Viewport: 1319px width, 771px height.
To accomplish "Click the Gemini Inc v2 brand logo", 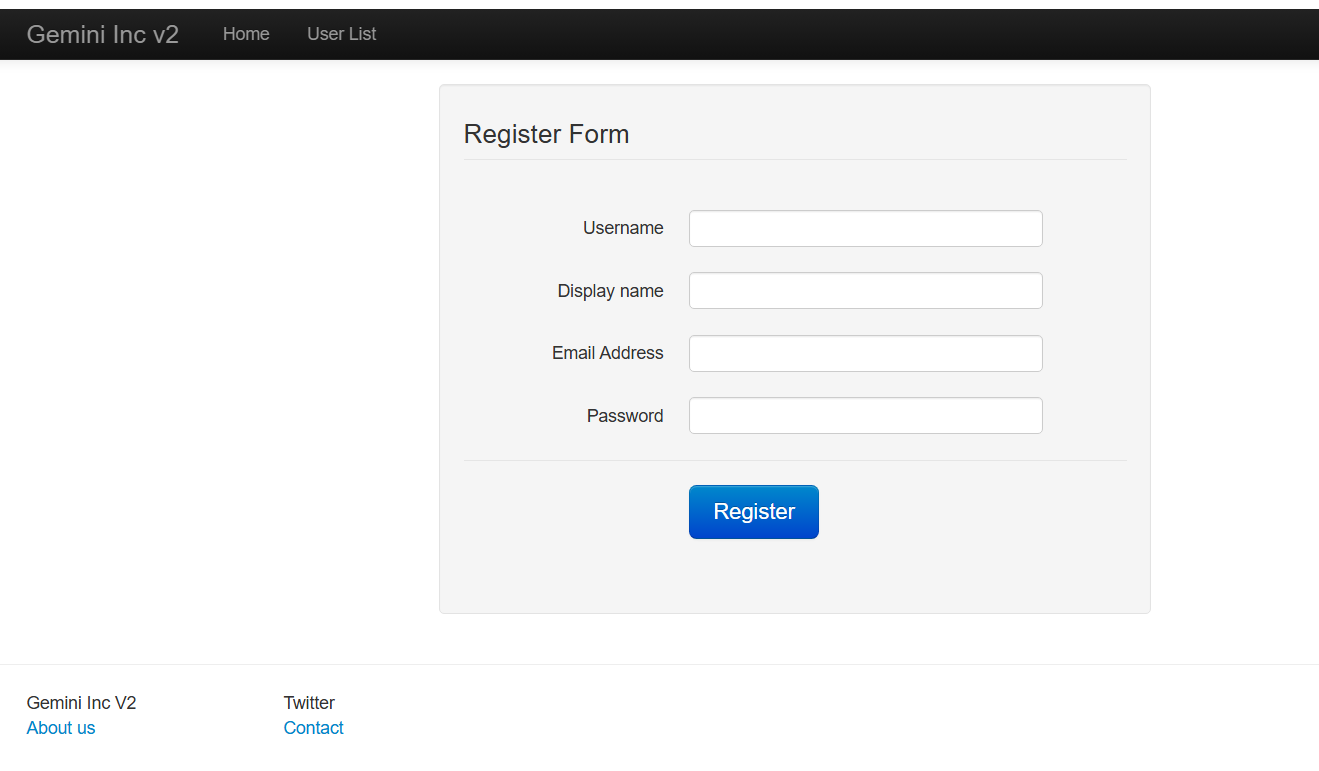I will tap(102, 35).
